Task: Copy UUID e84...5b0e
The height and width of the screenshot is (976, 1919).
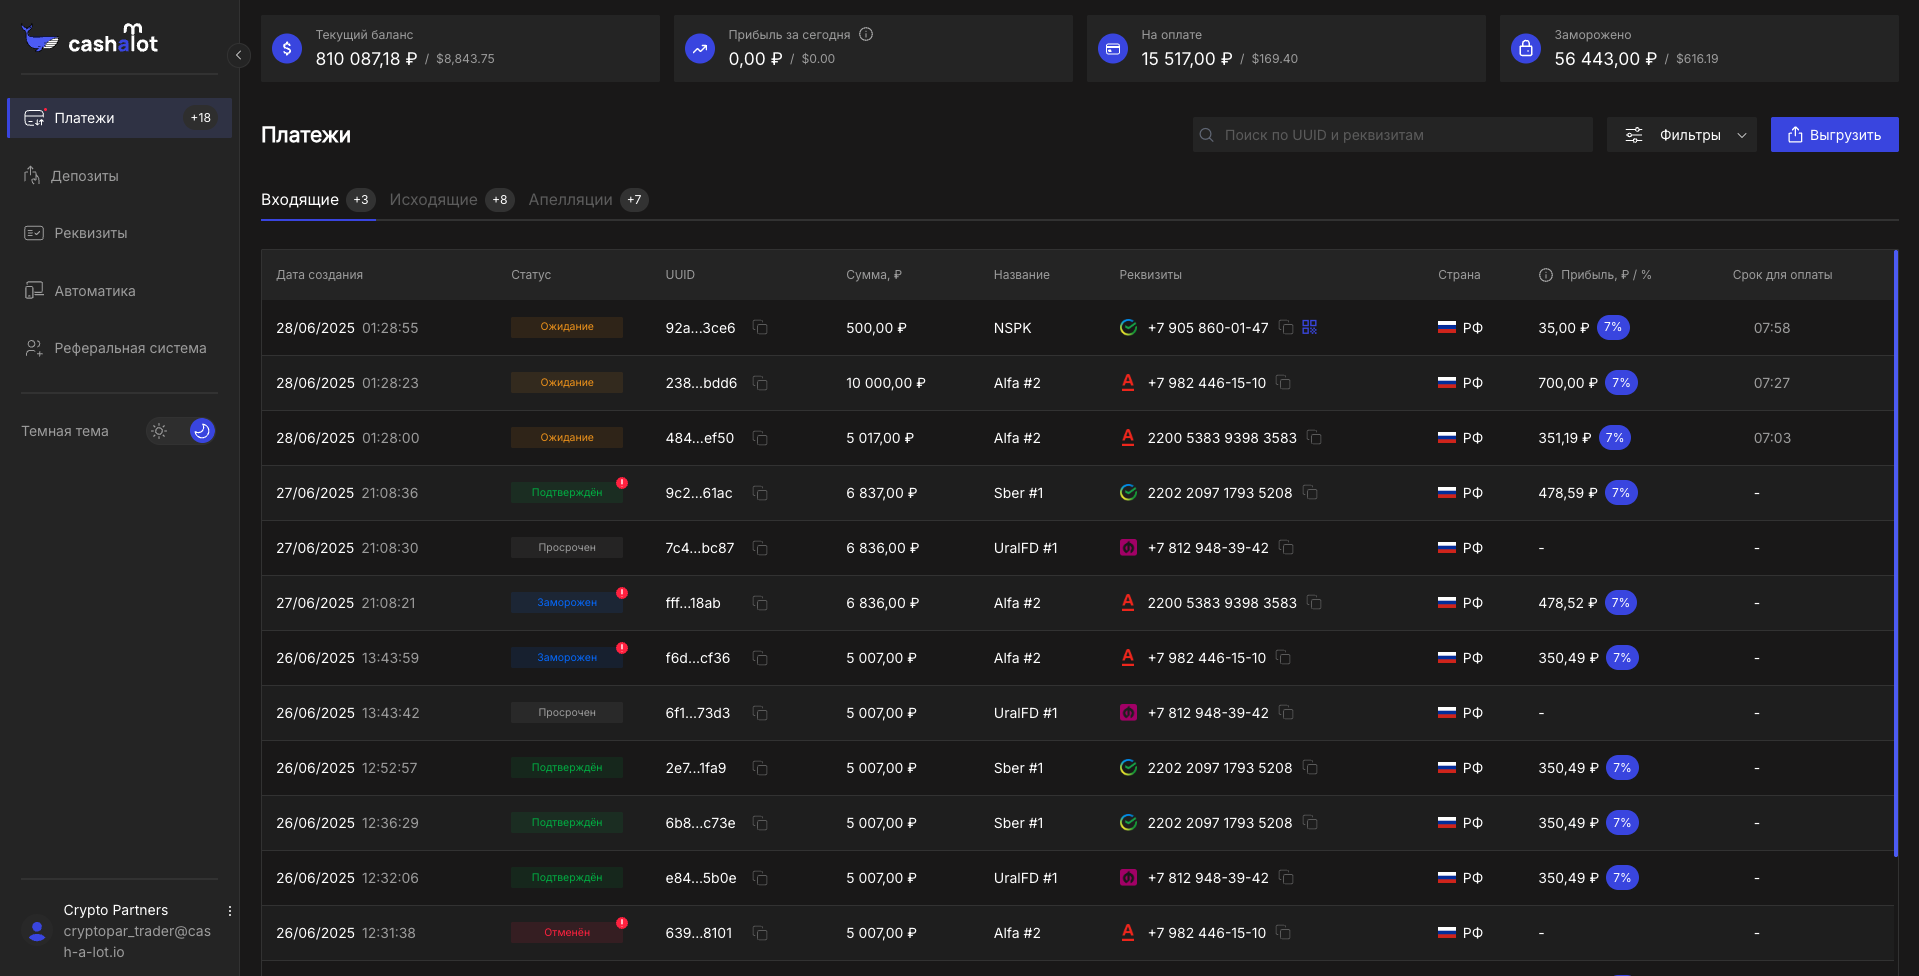Action: point(760,878)
